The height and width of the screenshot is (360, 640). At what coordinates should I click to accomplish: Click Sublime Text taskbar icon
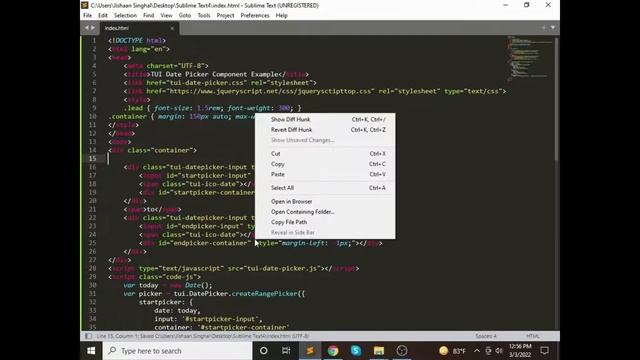point(310,351)
